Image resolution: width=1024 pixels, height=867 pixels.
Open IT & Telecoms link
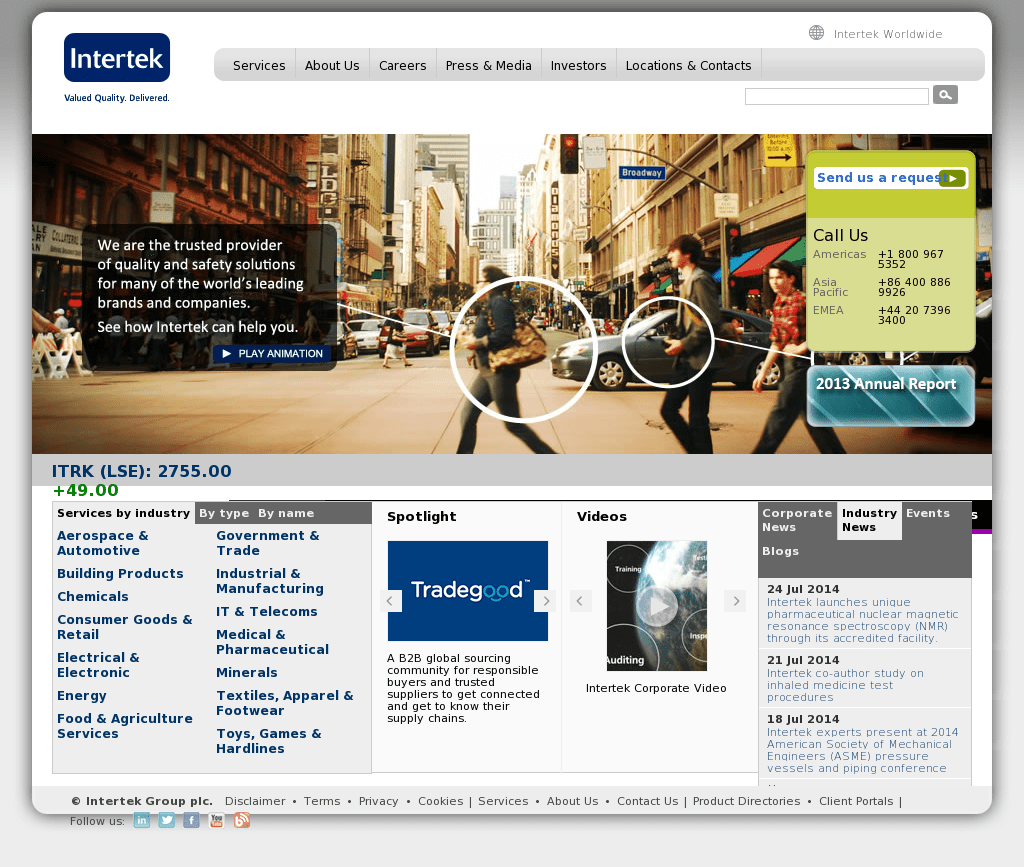pyautogui.click(x=266, y=612)
